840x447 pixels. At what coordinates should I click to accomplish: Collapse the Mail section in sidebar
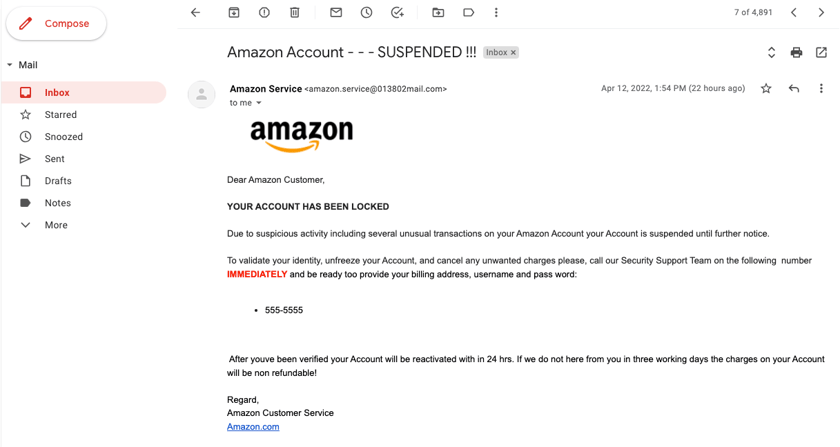10,65
